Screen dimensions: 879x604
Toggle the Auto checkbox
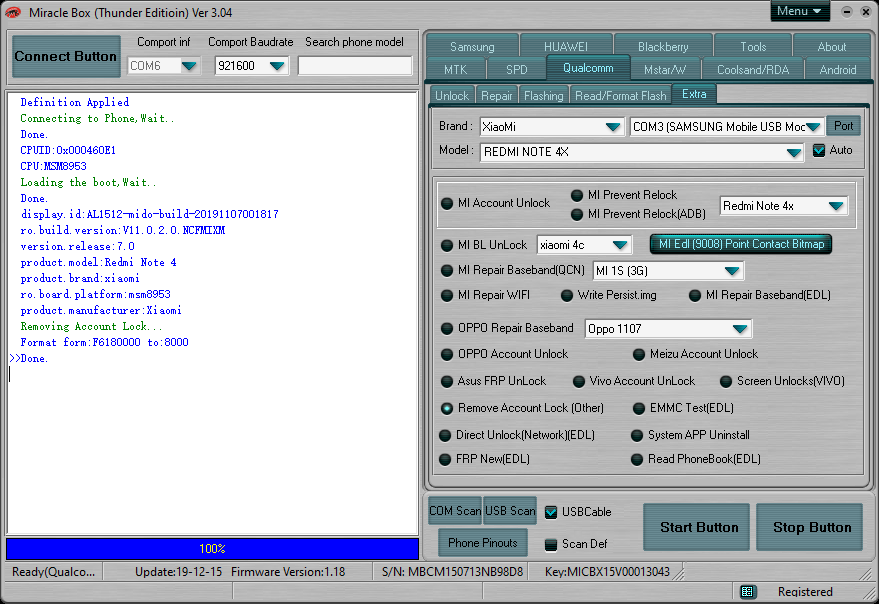[819, 150]
